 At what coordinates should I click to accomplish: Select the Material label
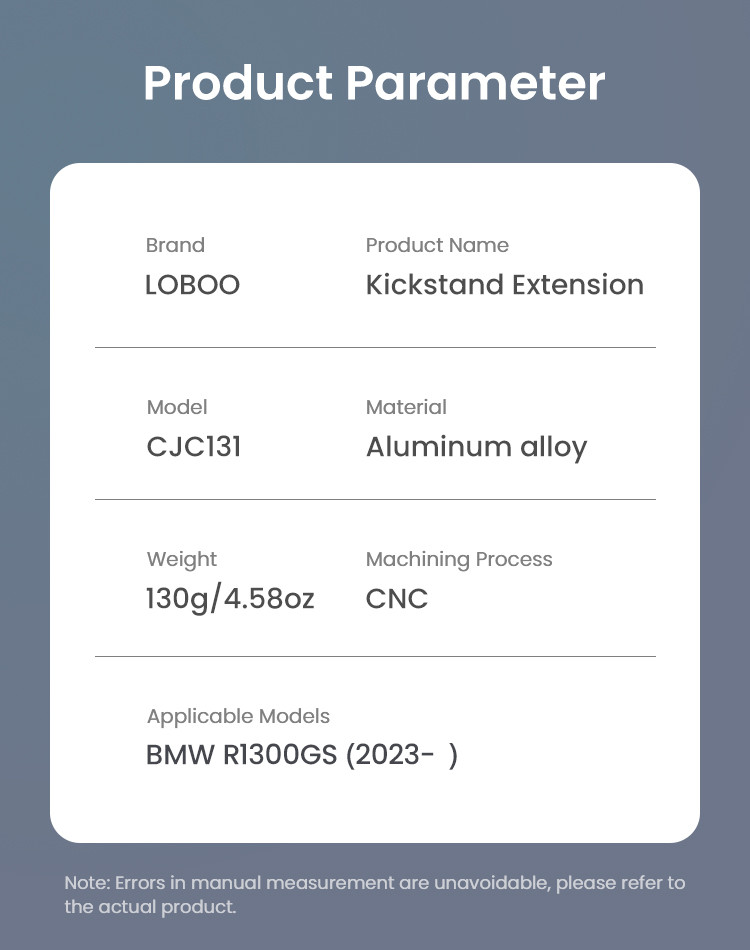click(406, 407)
